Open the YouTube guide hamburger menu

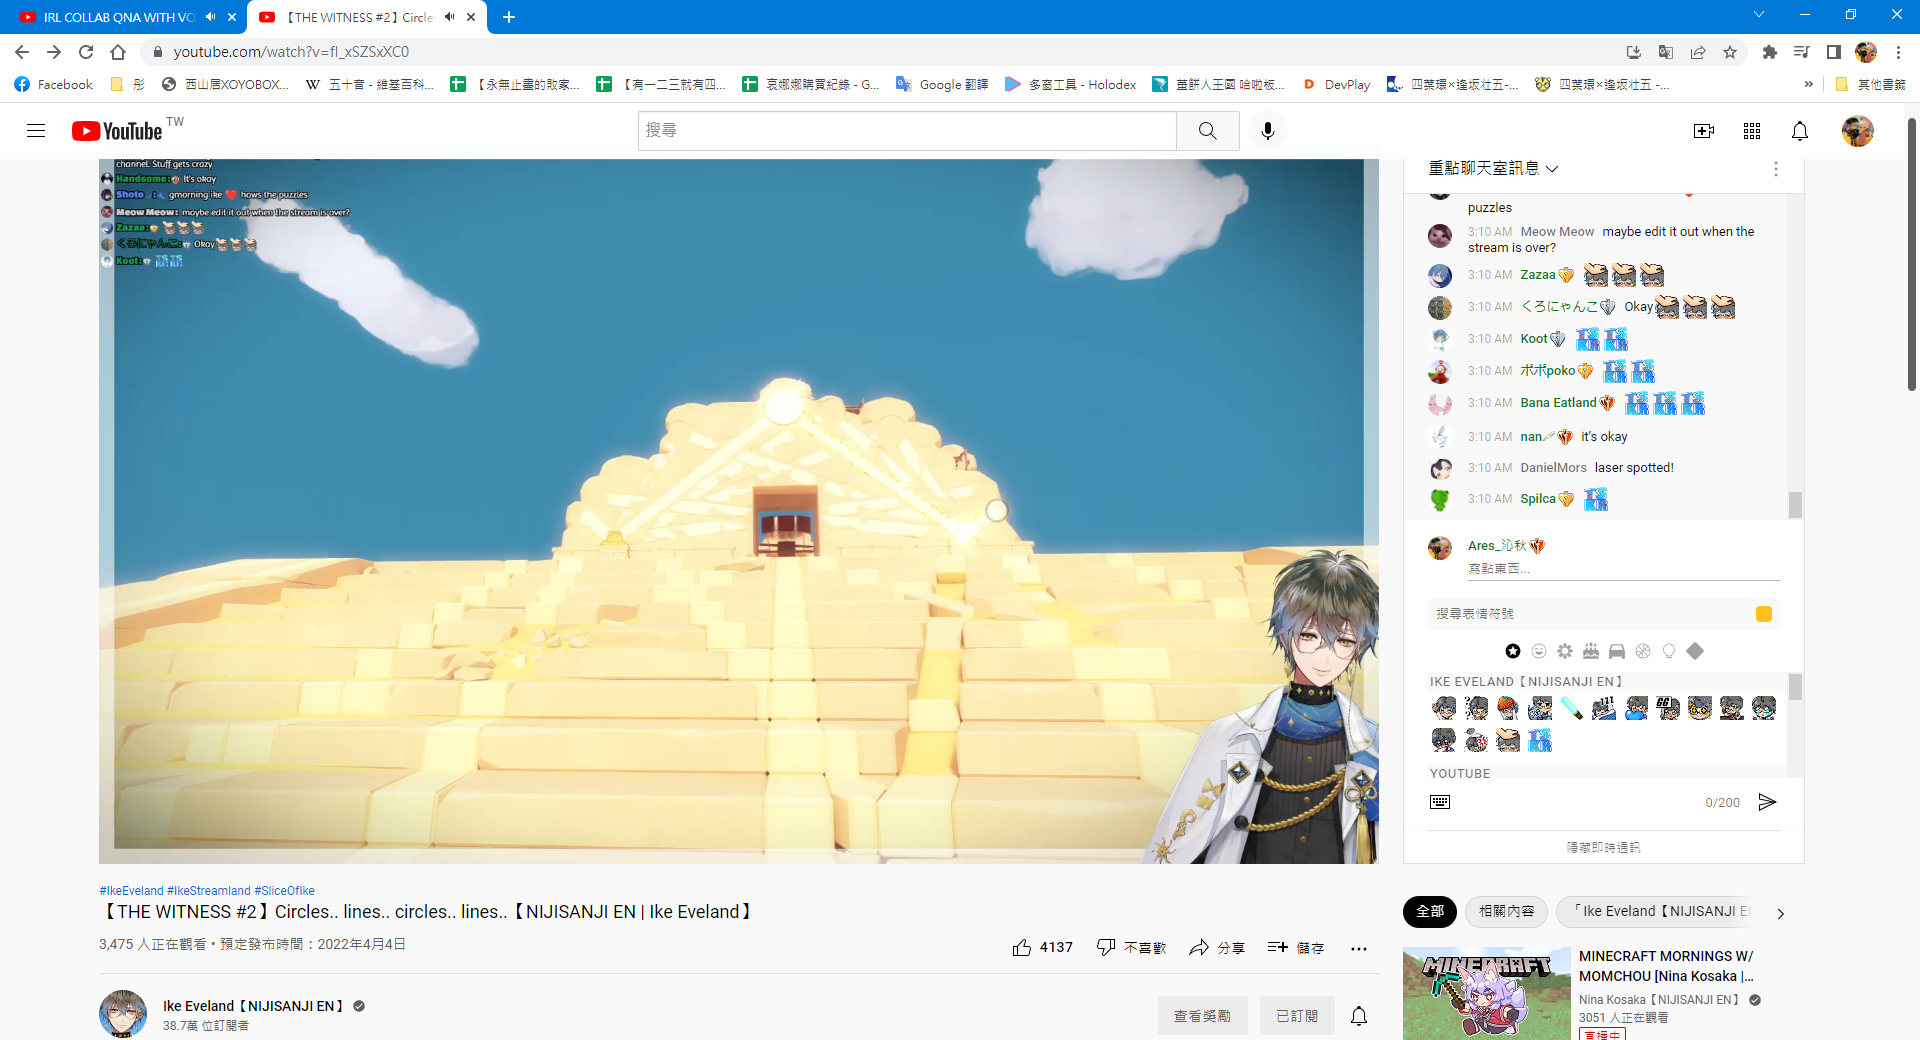tap(36, 131)
